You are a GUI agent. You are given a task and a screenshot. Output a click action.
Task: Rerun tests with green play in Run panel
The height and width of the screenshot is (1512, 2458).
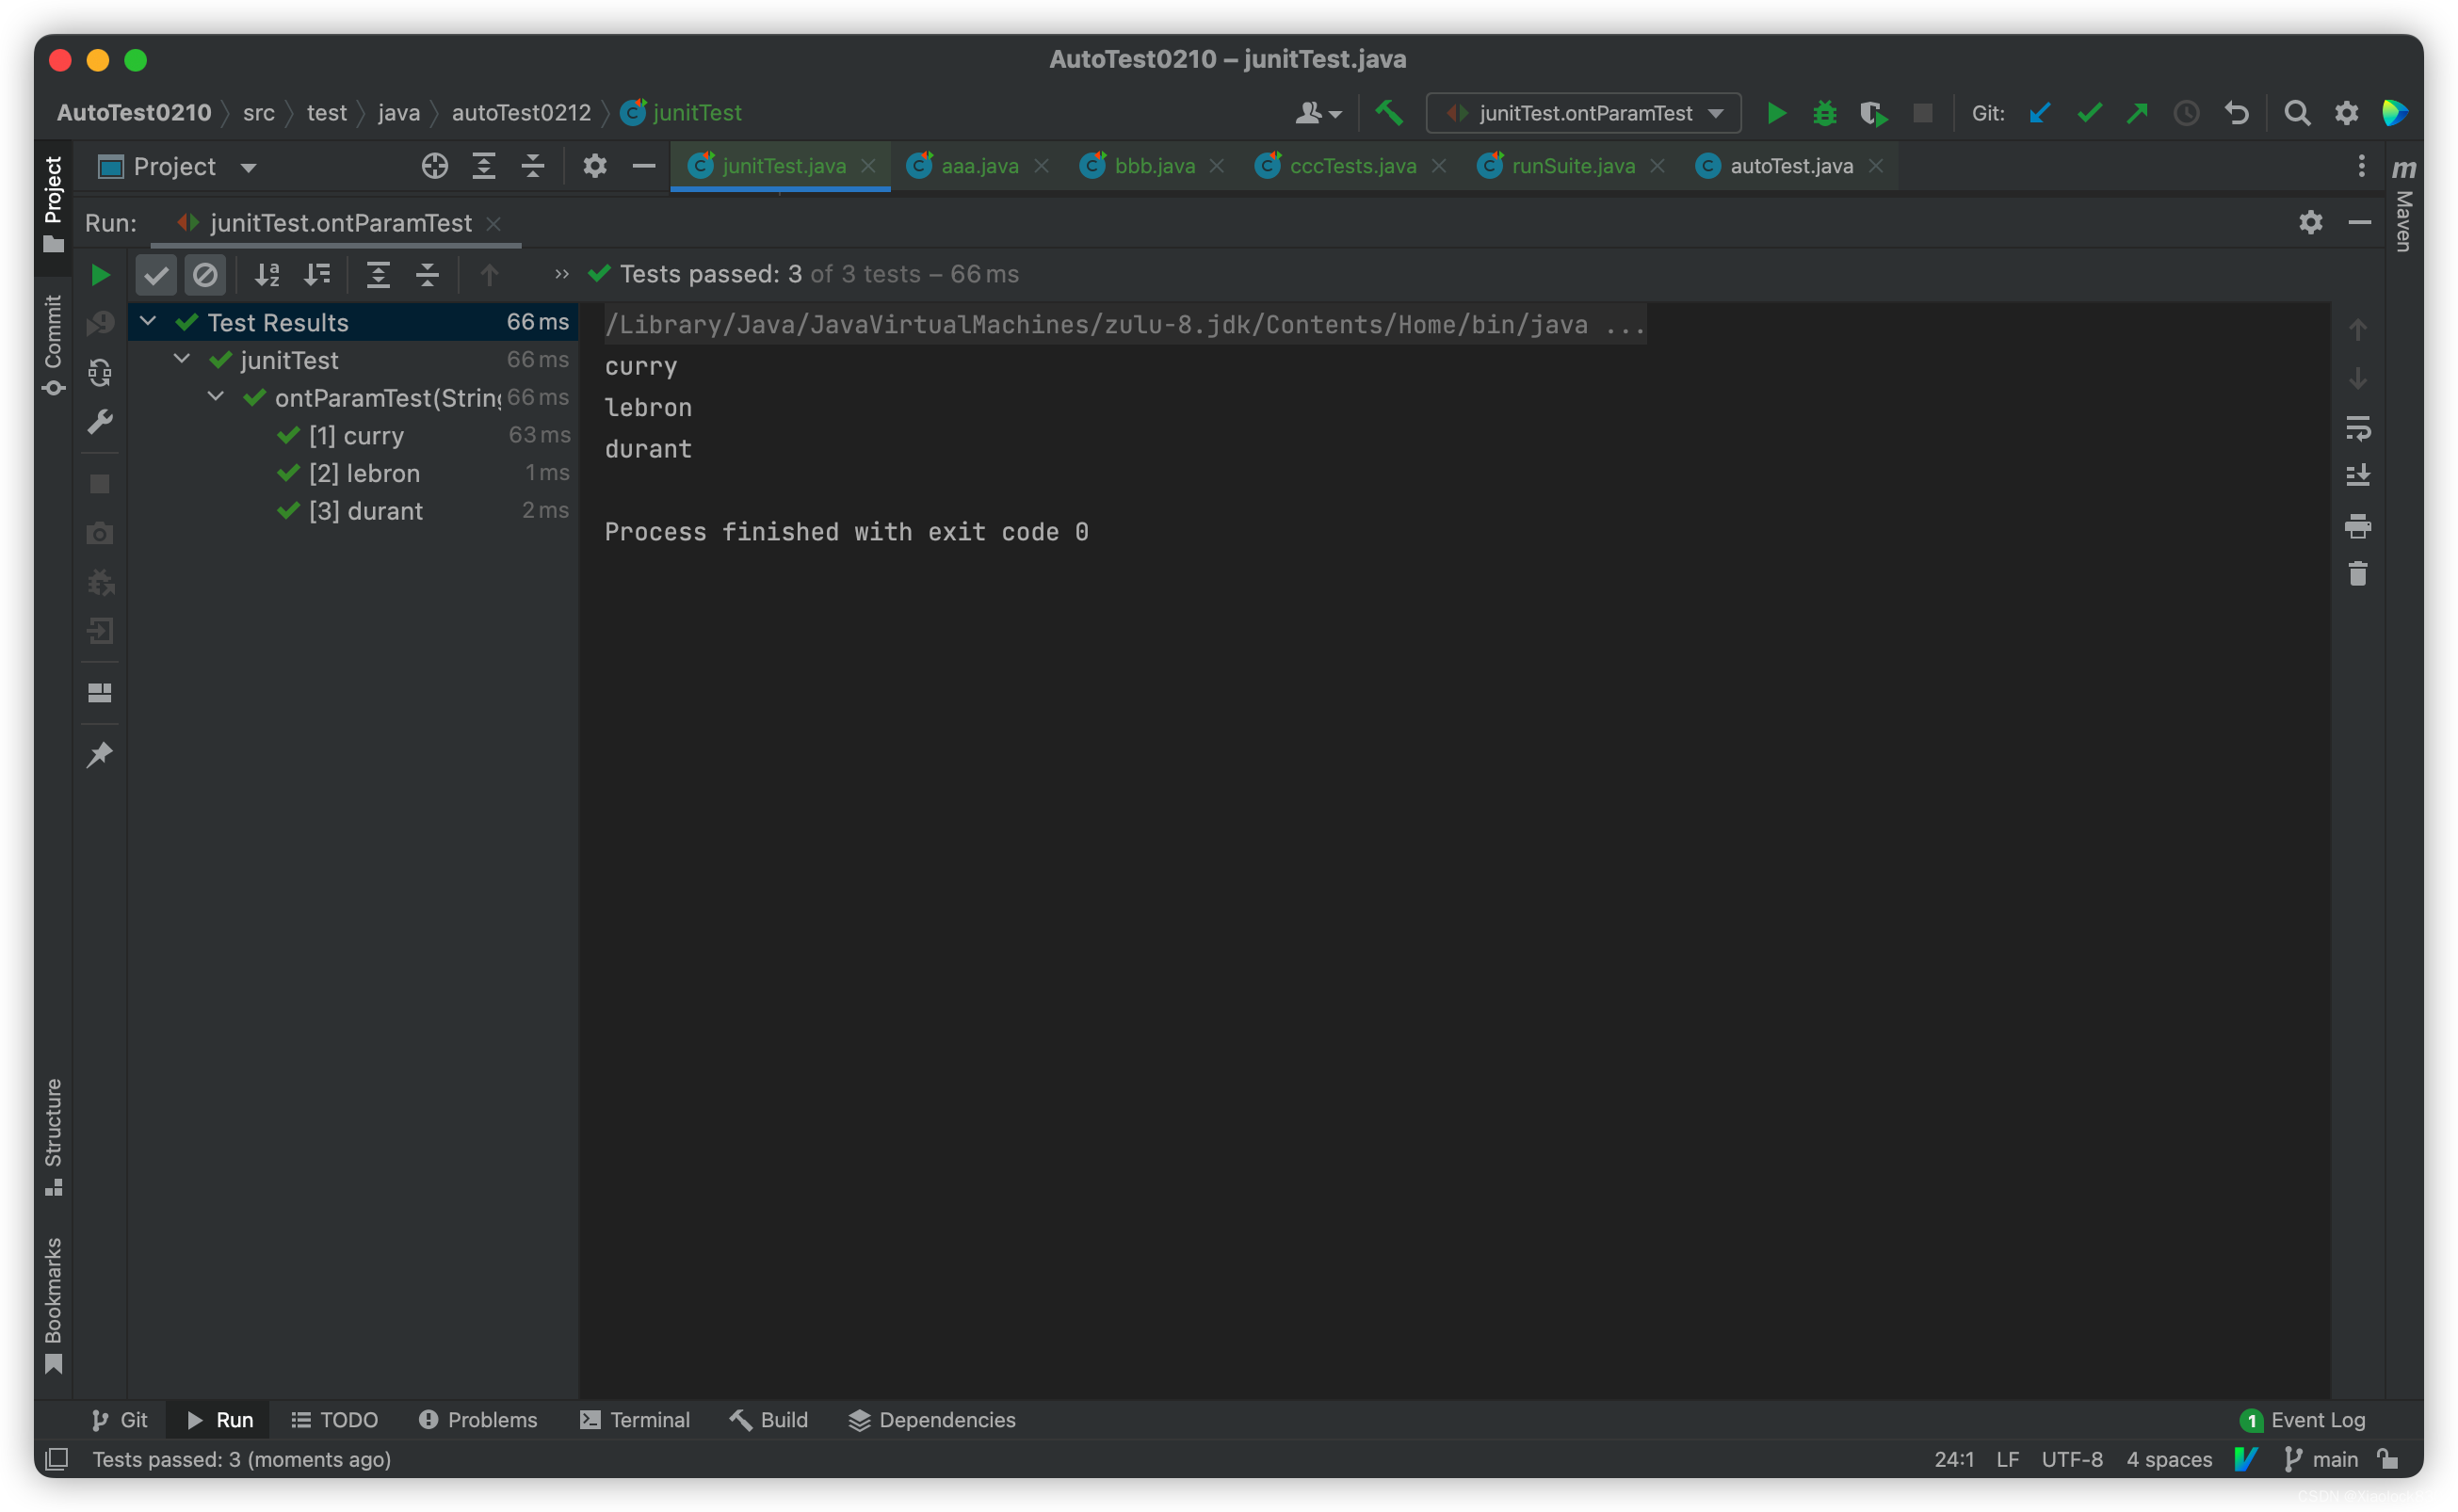(100, 274)
